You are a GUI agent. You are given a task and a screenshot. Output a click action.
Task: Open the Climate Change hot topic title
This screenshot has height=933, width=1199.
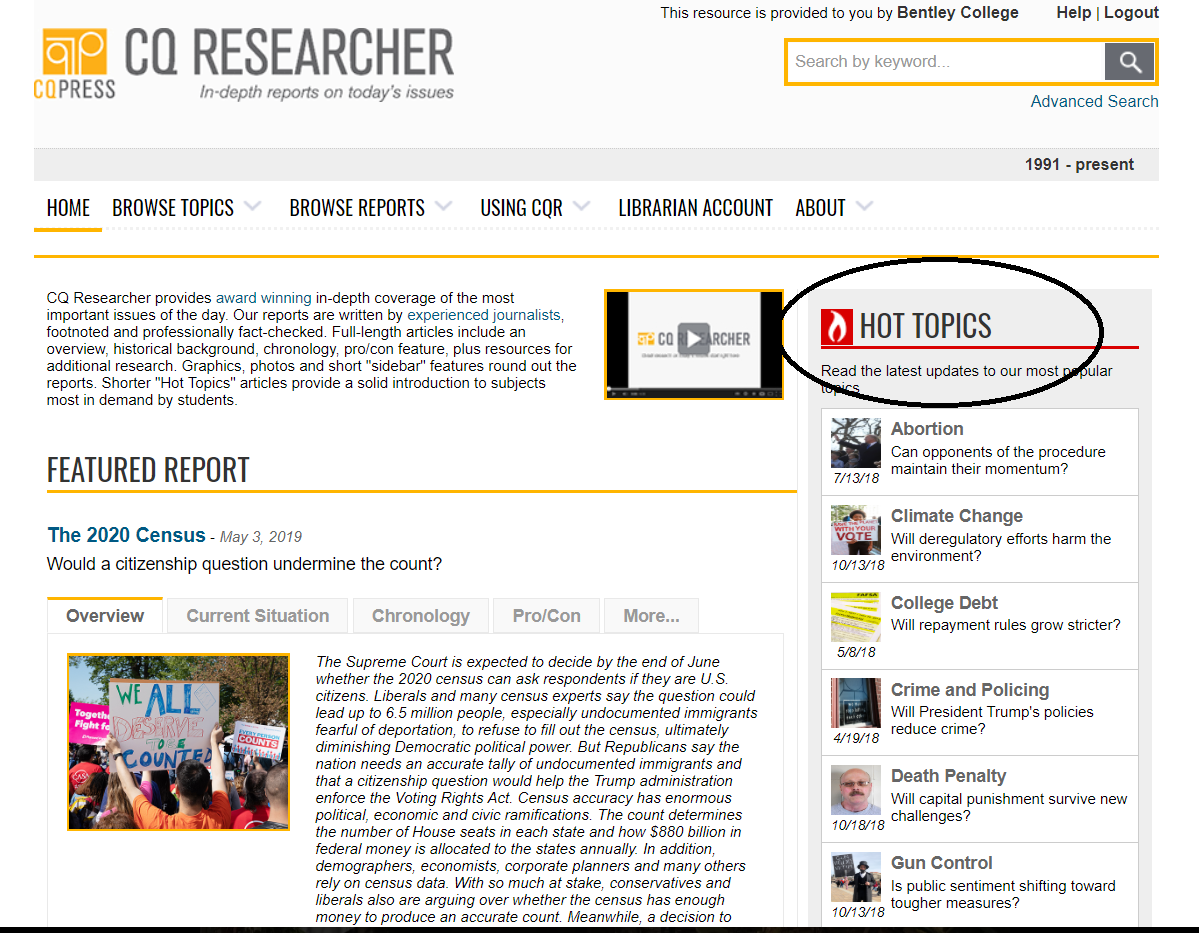[x=957, y=516]
